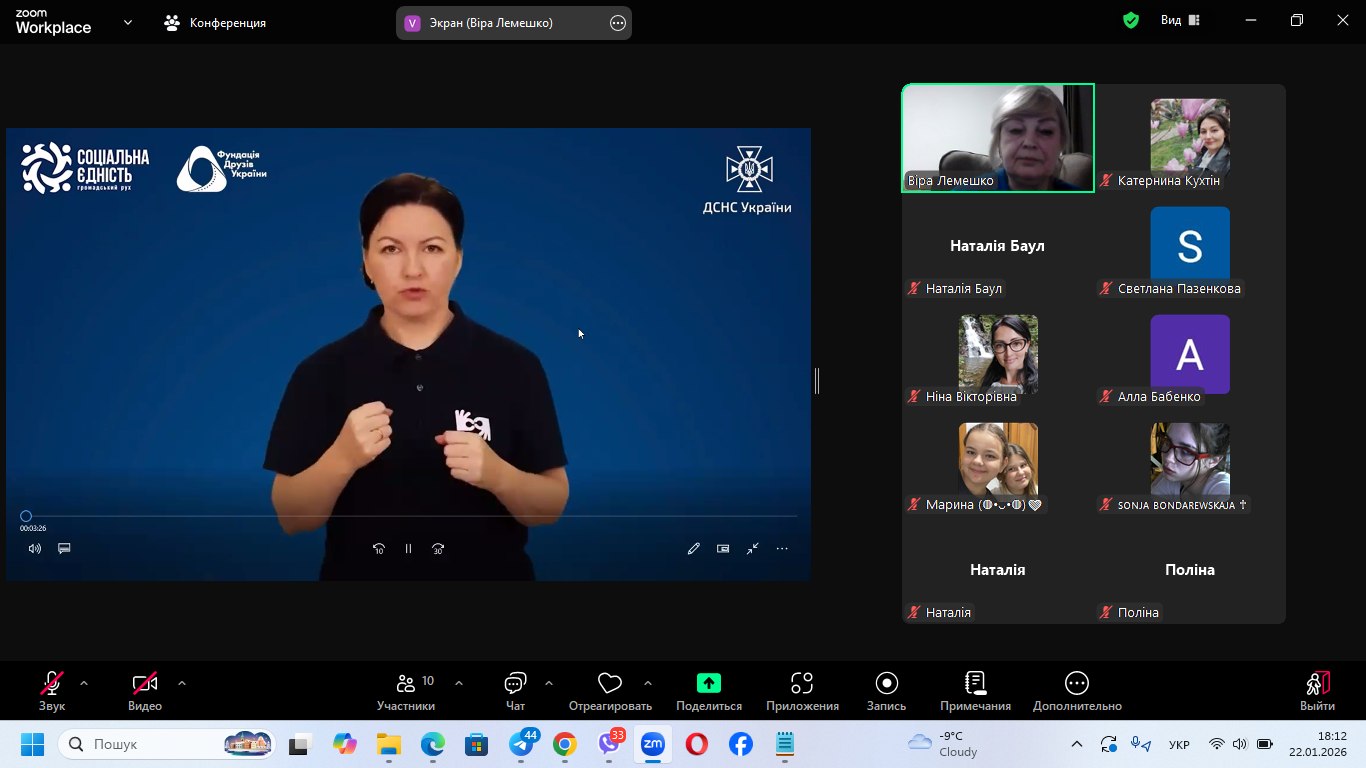This screenshot has width=1366, height=768.
Task: Leave the meeting via Выйти
Action: point(1317,690)
